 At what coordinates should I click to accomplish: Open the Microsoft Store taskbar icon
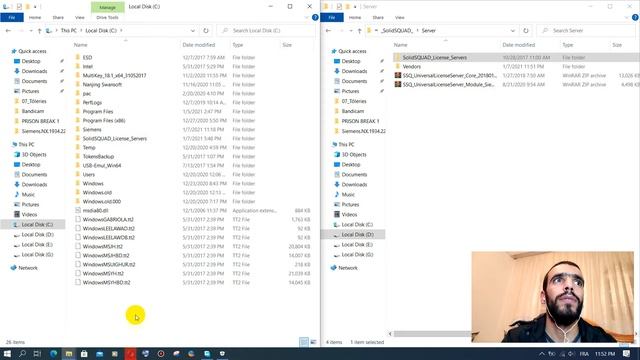84,354
